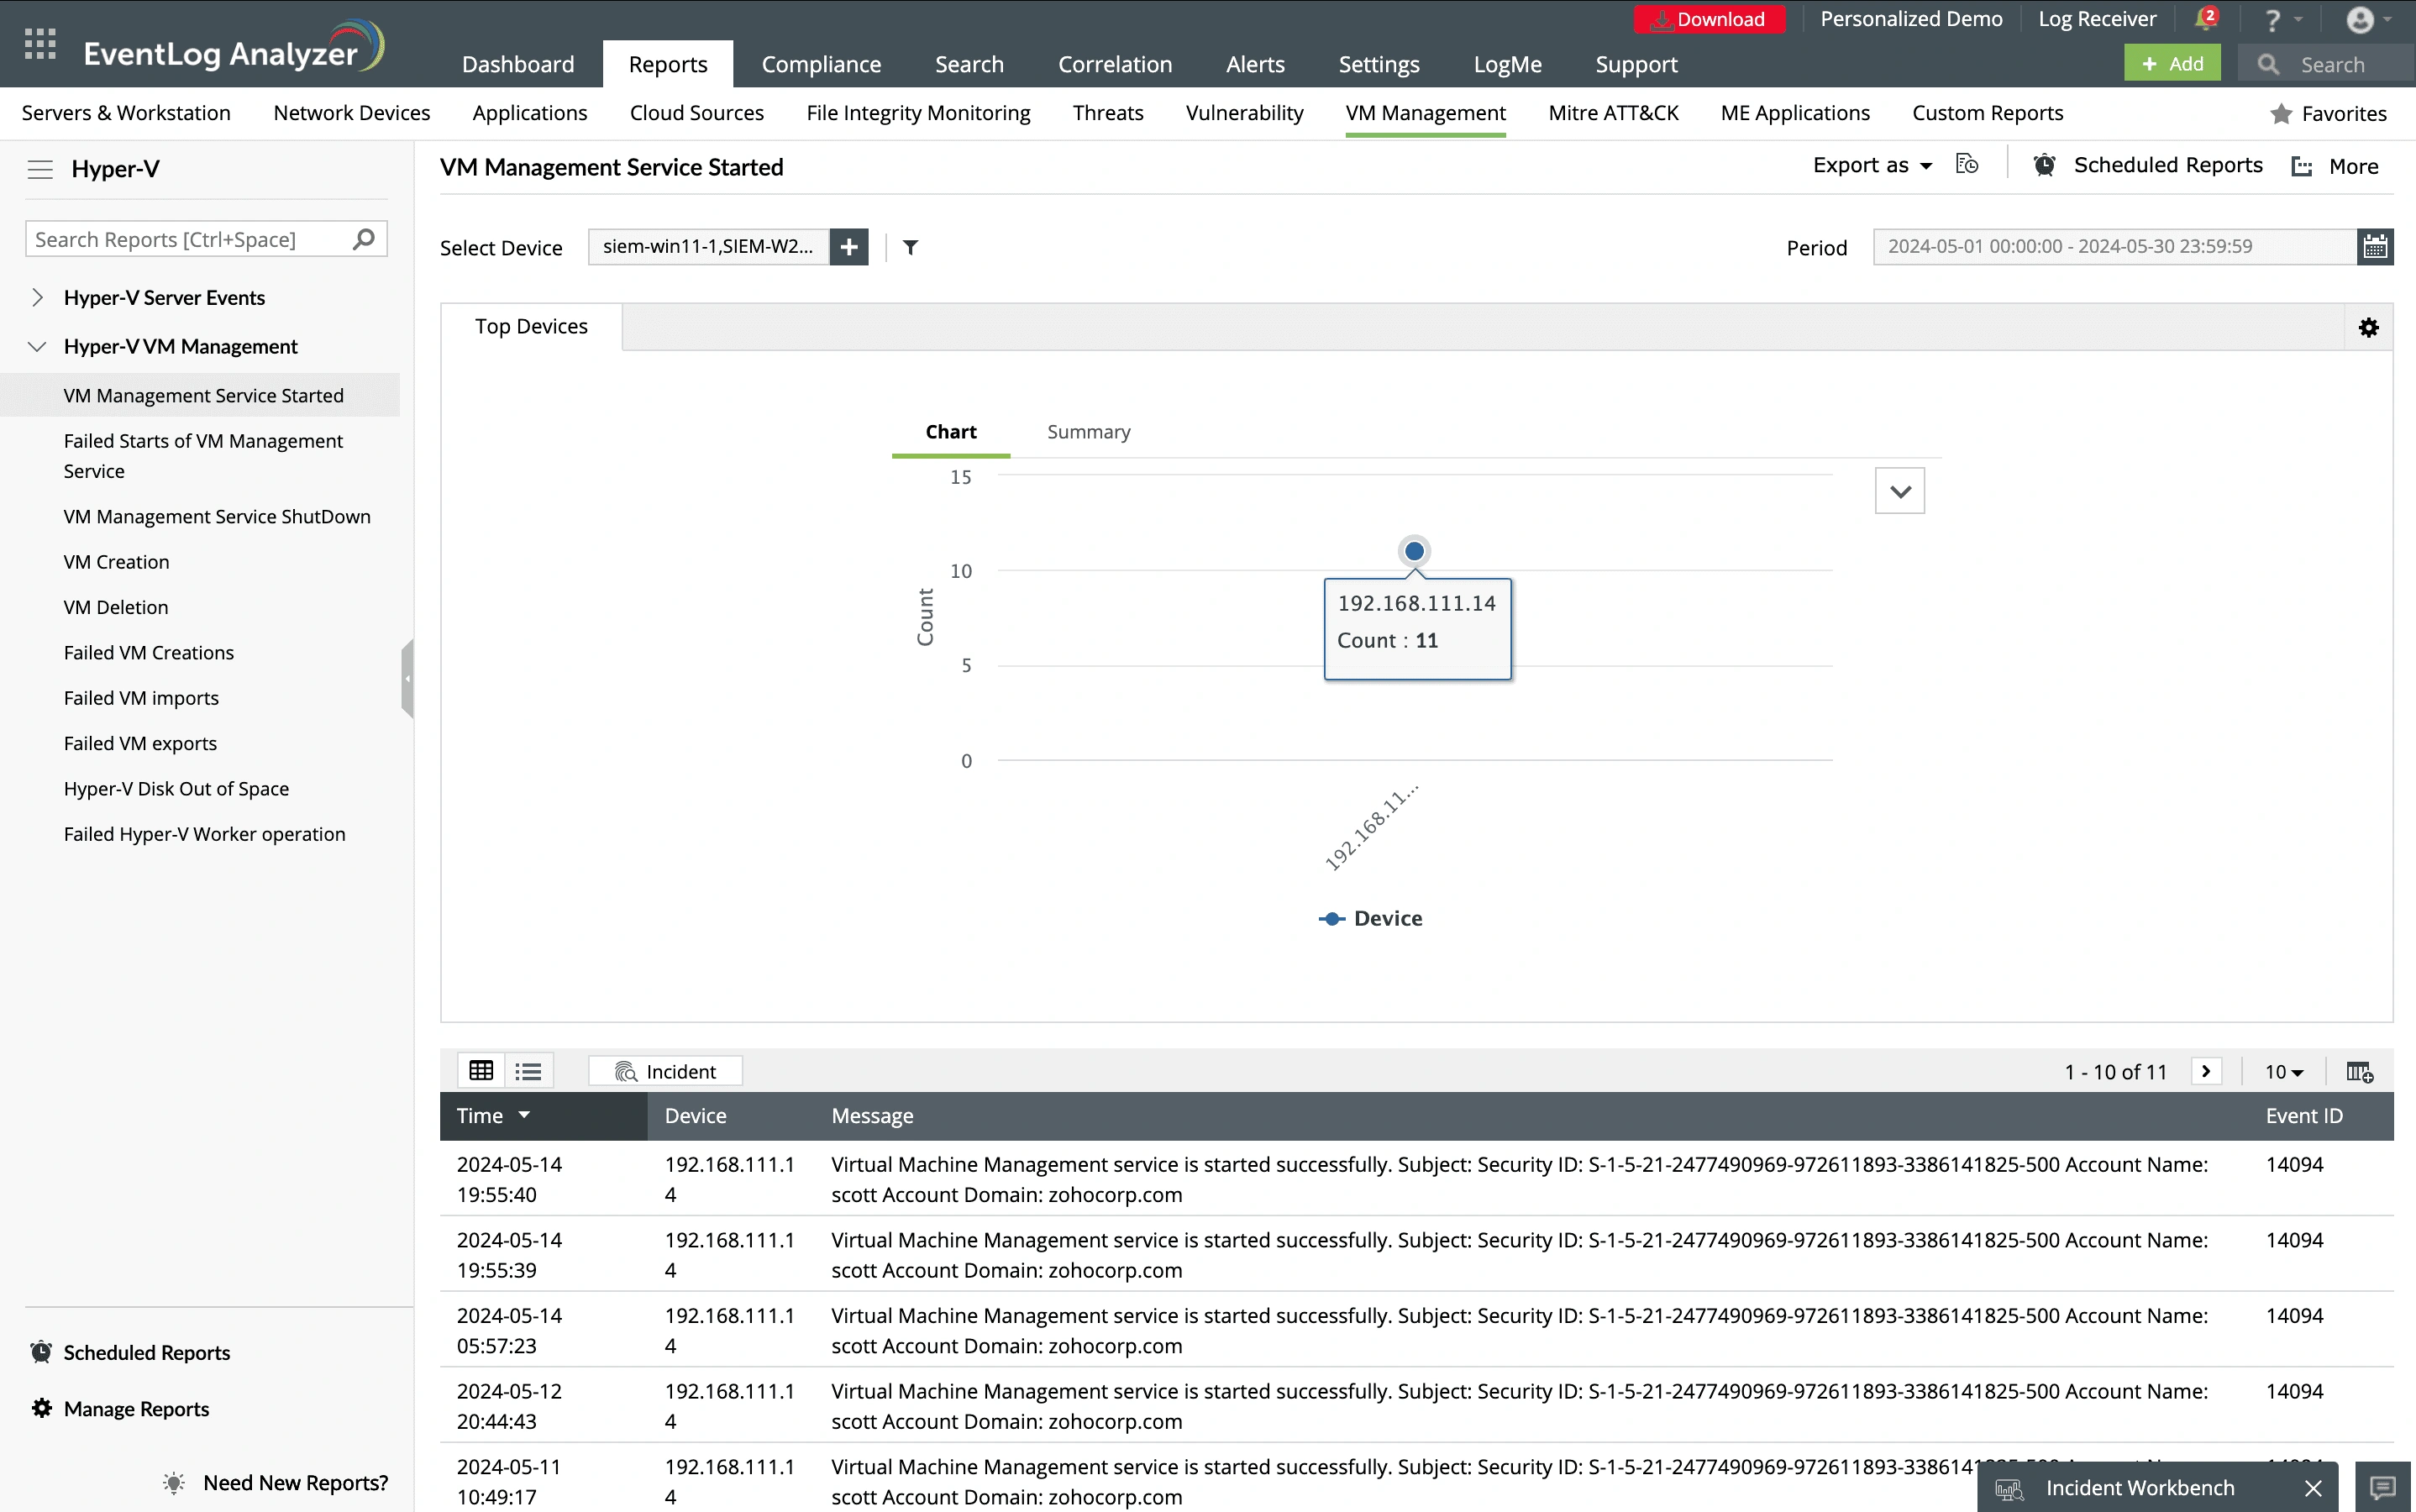This screenshot has width=2416, height=1512.
Task: Switch to the Summary tab of the chart
Action: (1088, 431)
